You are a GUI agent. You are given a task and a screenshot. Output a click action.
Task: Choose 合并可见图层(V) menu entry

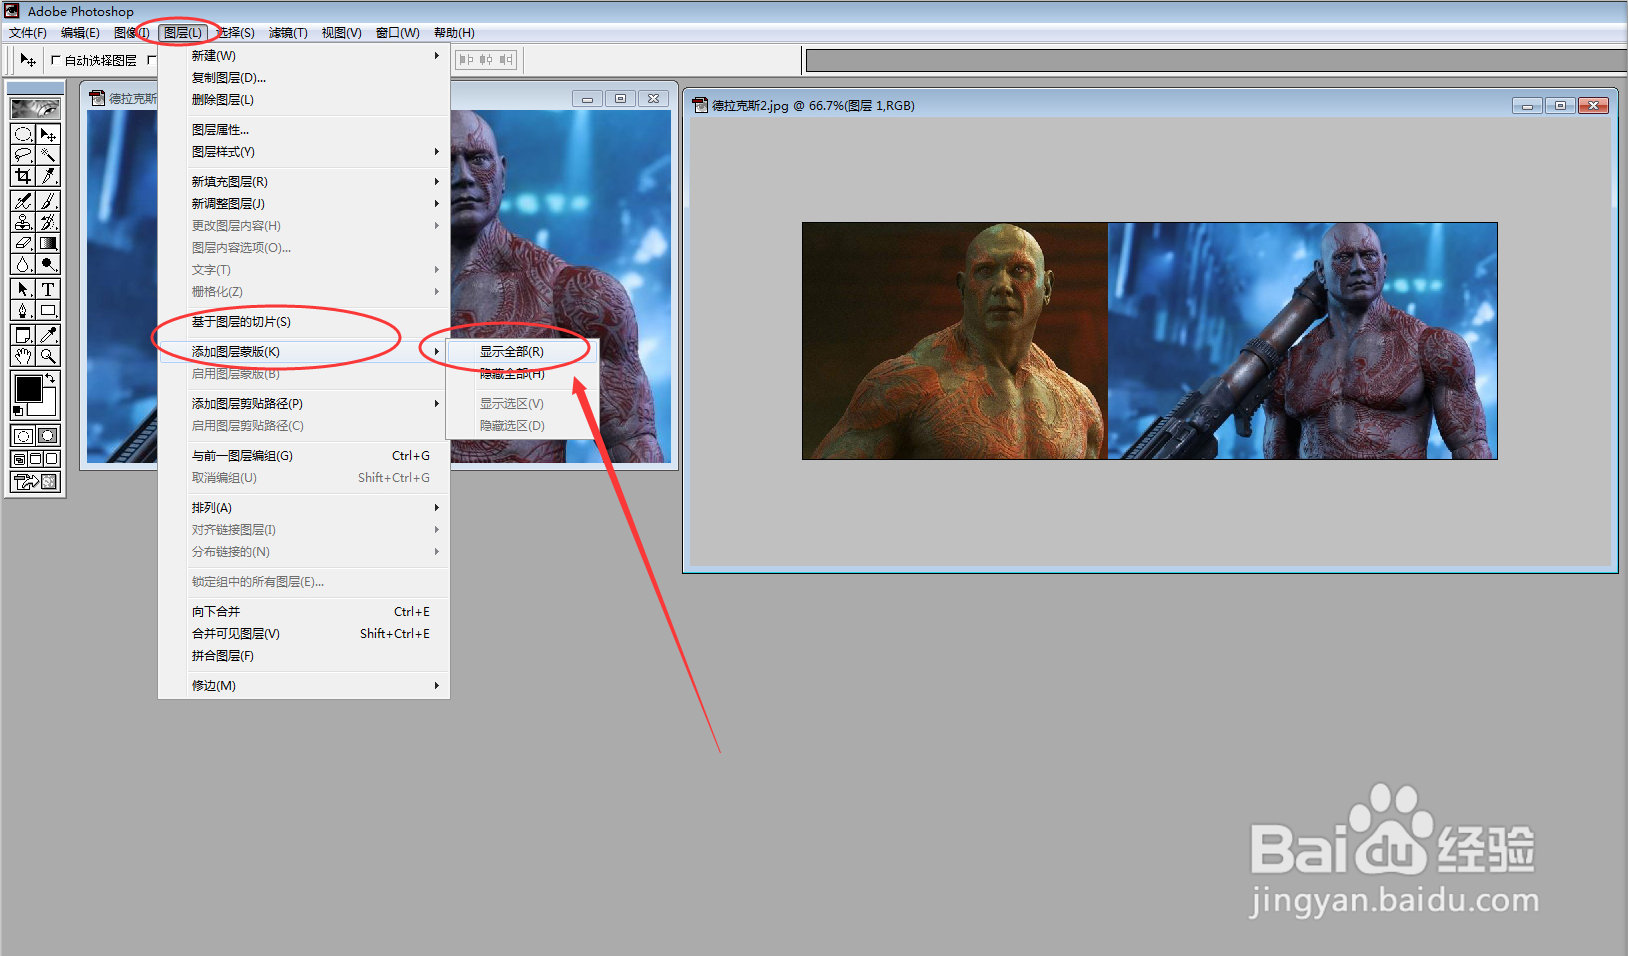point(304,634)
